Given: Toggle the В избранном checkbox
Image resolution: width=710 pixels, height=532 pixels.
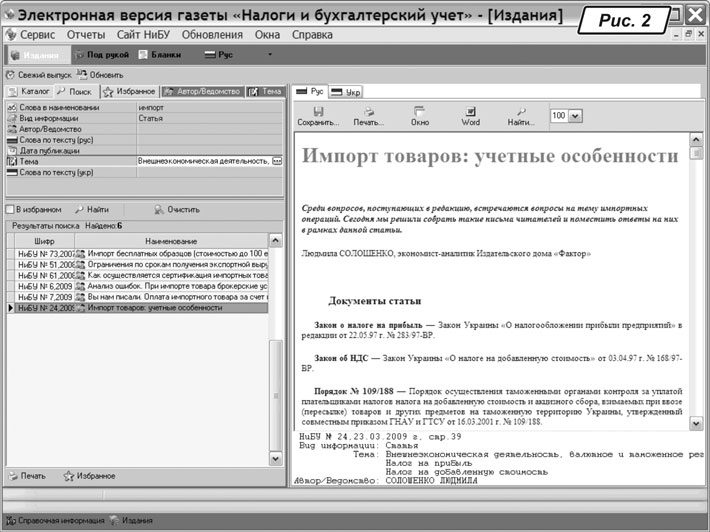Looking at the screenshot, I should pos(11,210).
